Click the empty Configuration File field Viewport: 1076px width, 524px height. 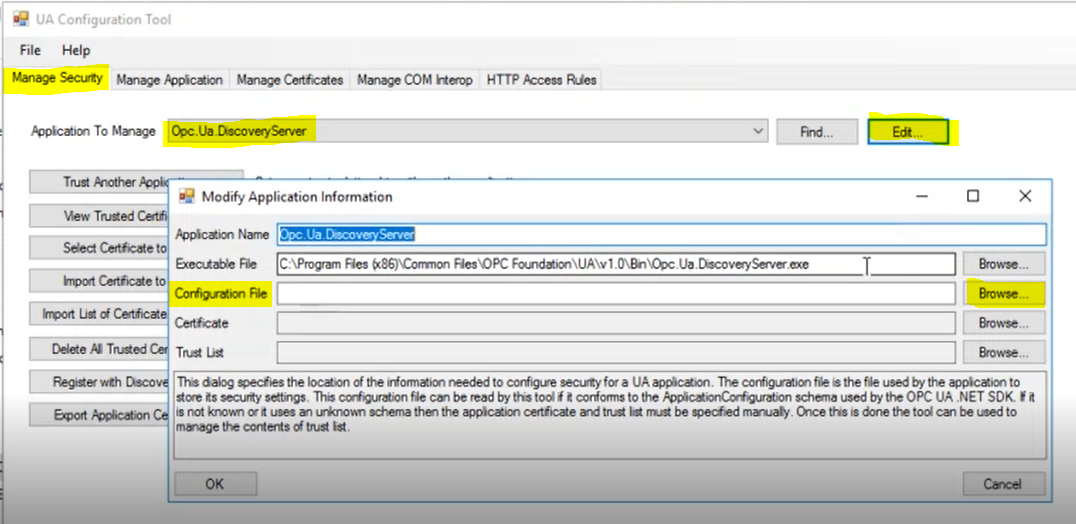[x=616, y=294]
